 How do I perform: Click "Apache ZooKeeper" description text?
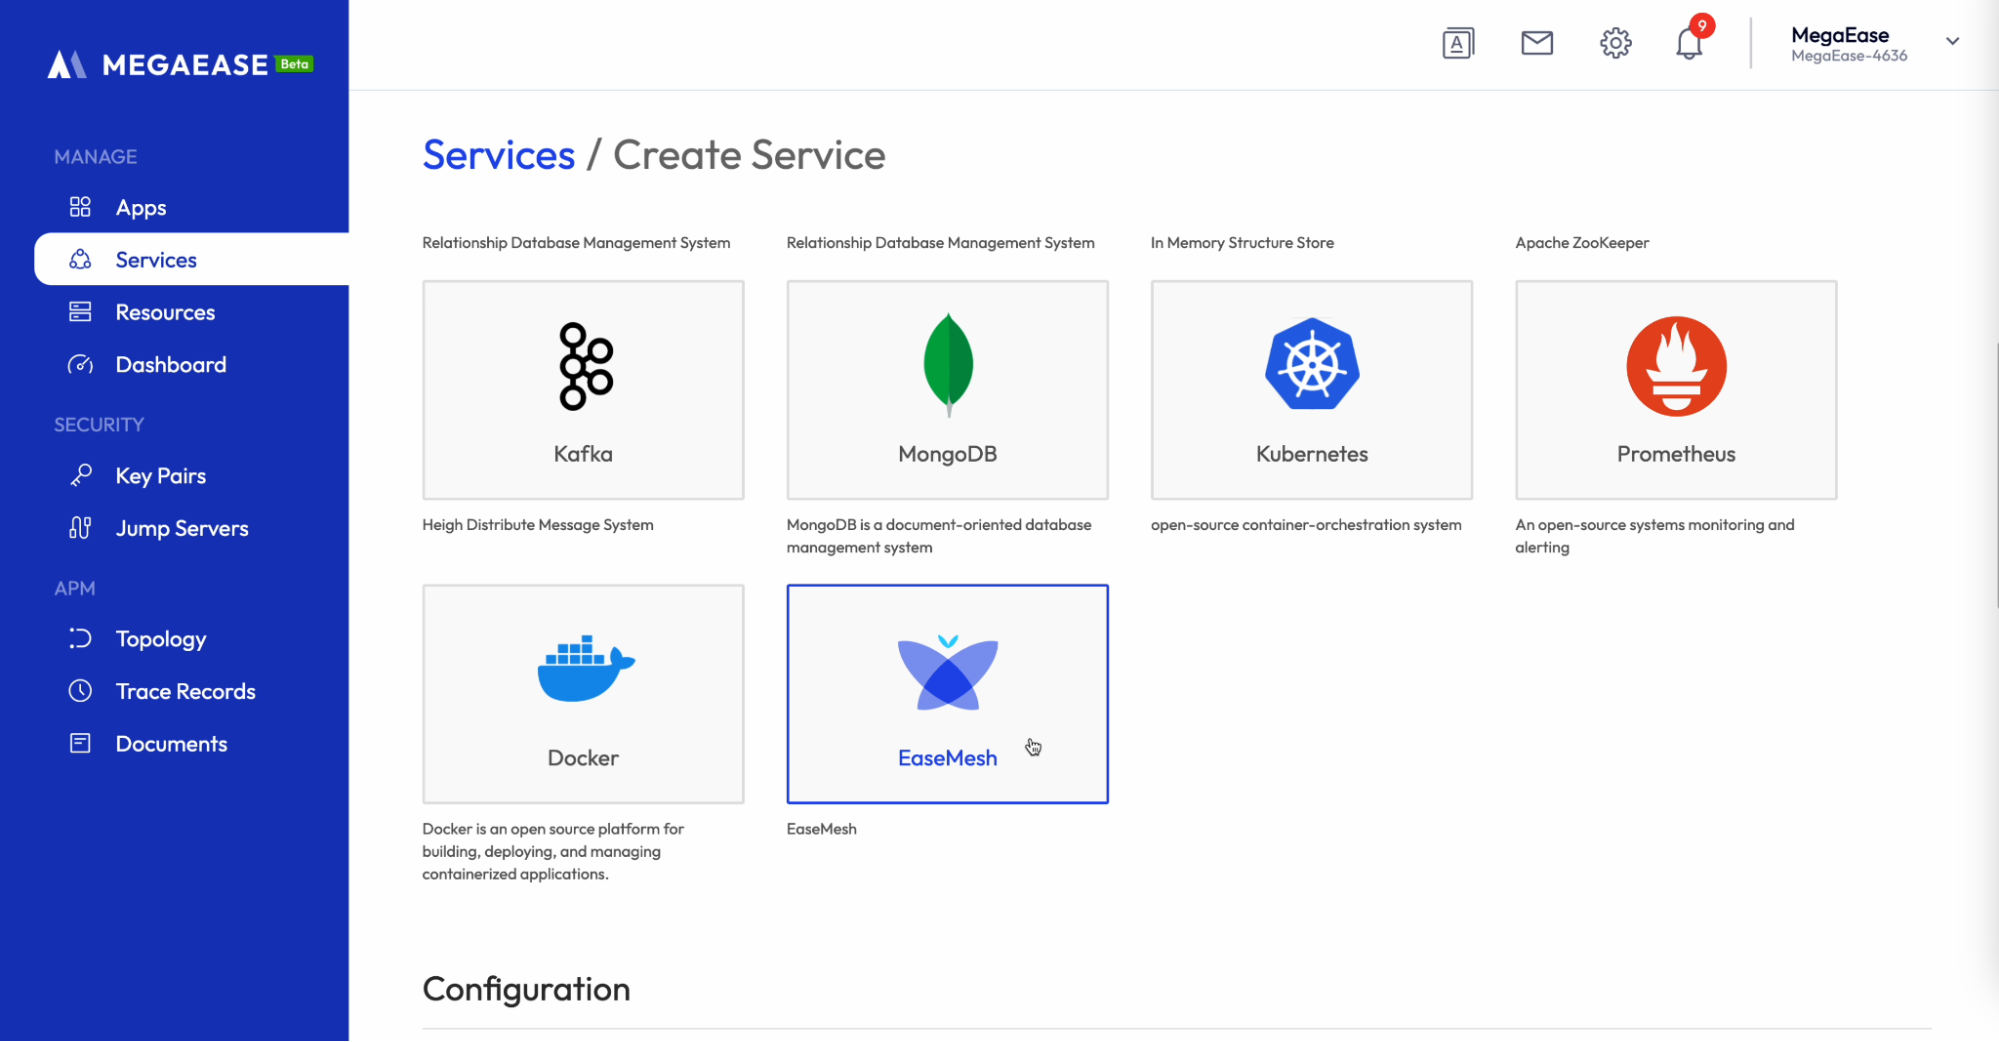click(x=1582, y=243)
